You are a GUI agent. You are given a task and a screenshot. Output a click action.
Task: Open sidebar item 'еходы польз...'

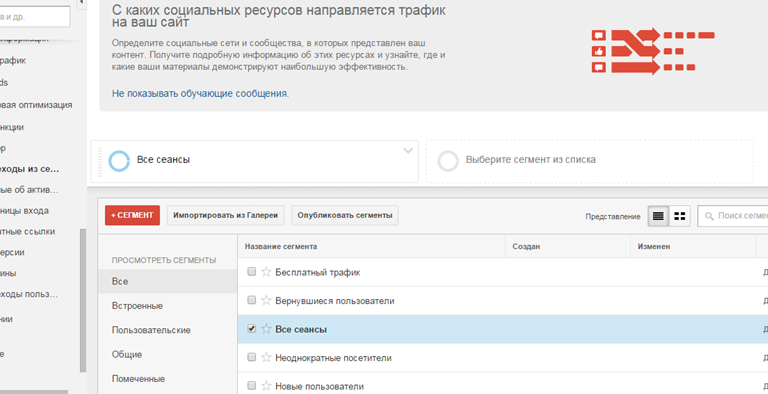tap(29, 294)
